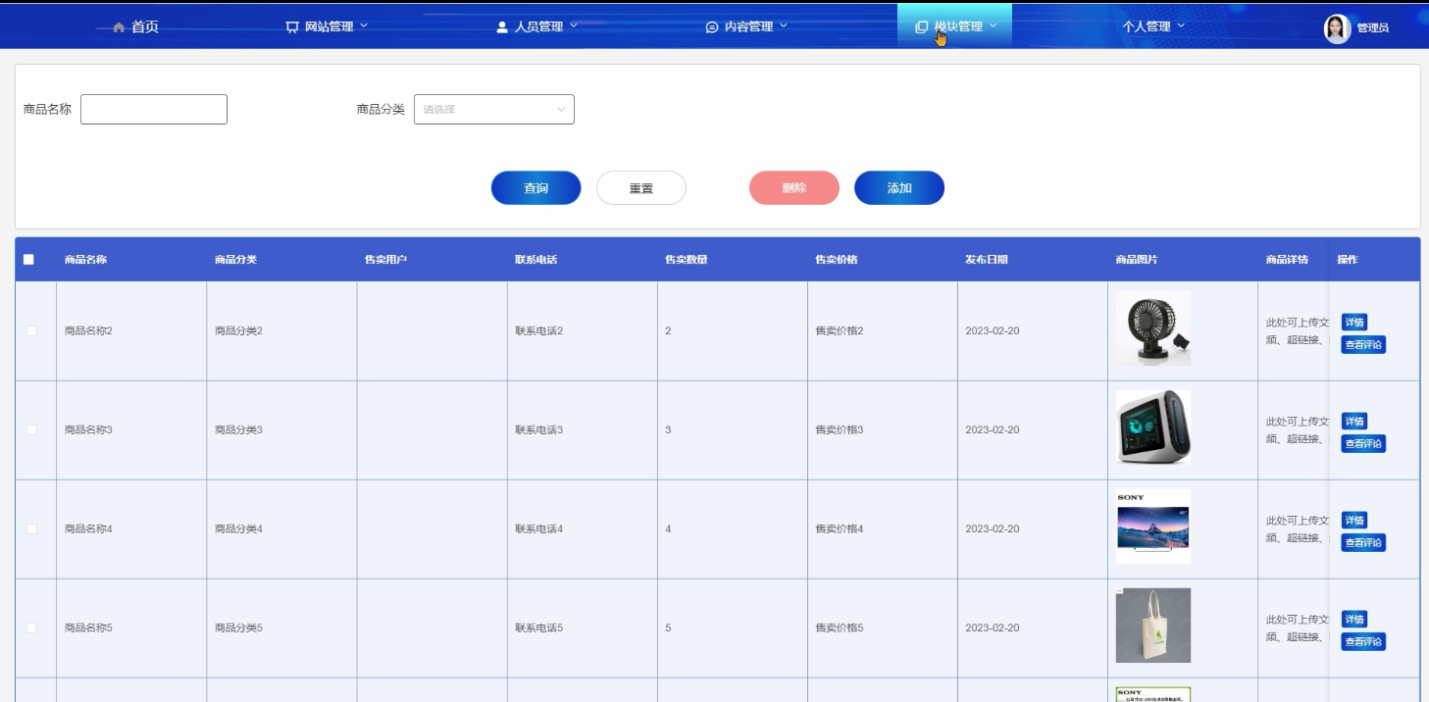Click the 售卖数量 column header
1429x702 pixels.
[x=686, y=260]
